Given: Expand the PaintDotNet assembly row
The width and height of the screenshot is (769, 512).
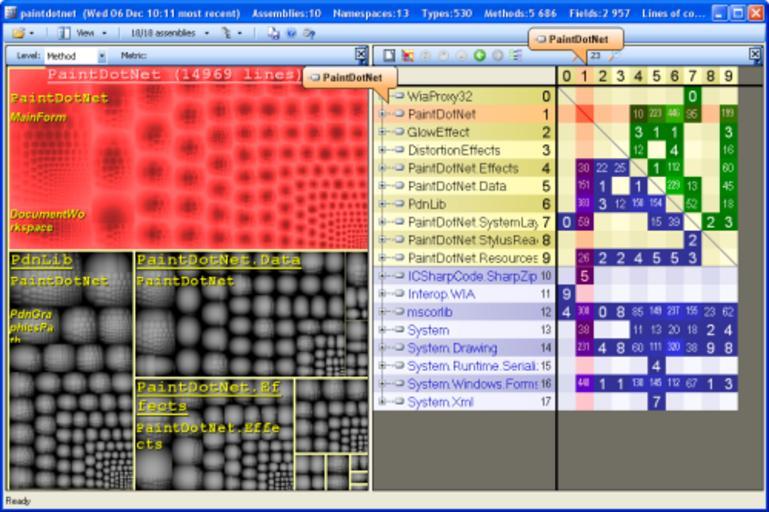Looking at the screenshot, I should coord(382,114).
